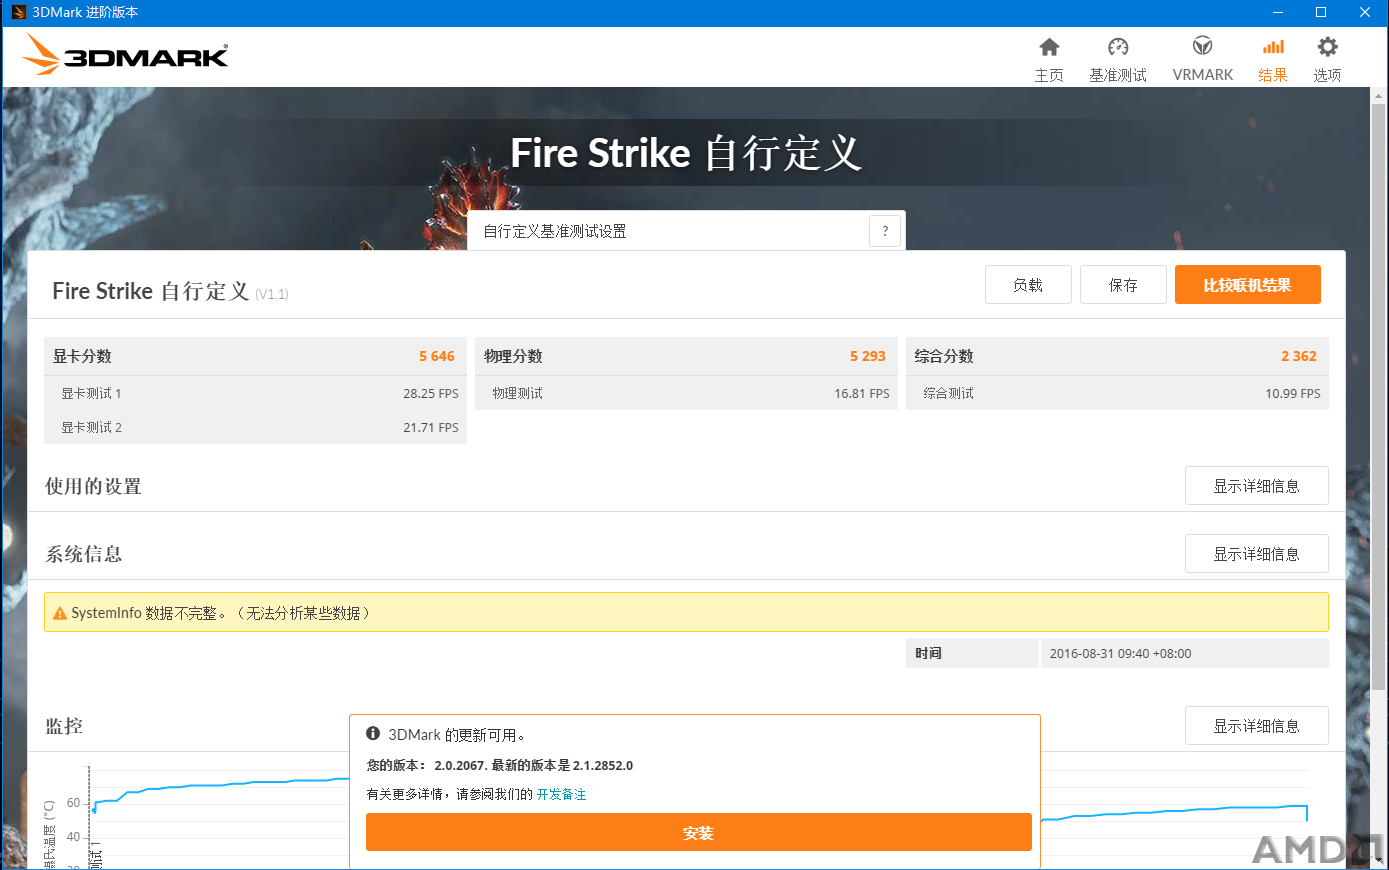This screenshot has height=870, width=1389.
Task: Click the 比较联机结果 orange button
Action: (x=1248, y=285)
